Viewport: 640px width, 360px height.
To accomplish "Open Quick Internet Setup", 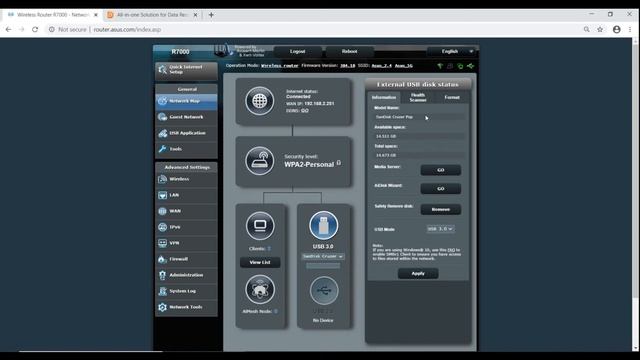I will coord(186,70).
